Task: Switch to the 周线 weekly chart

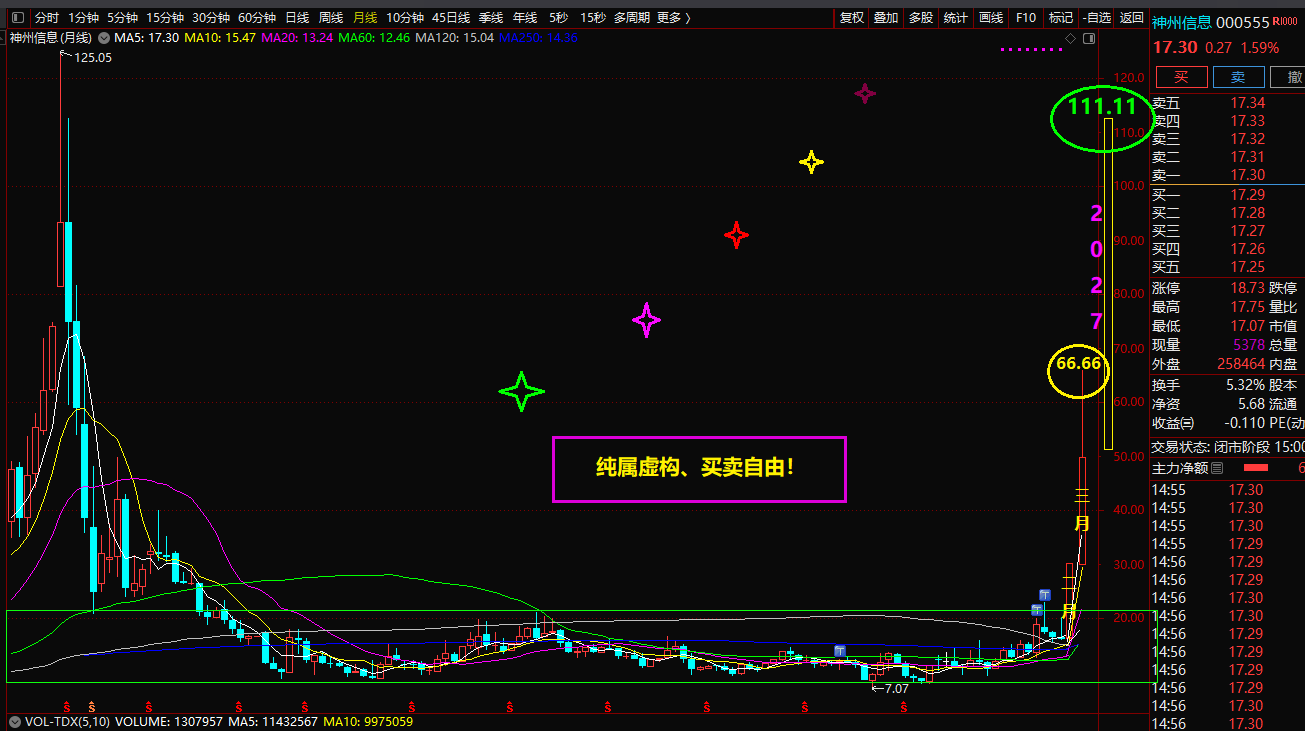Action: (331, 18)
